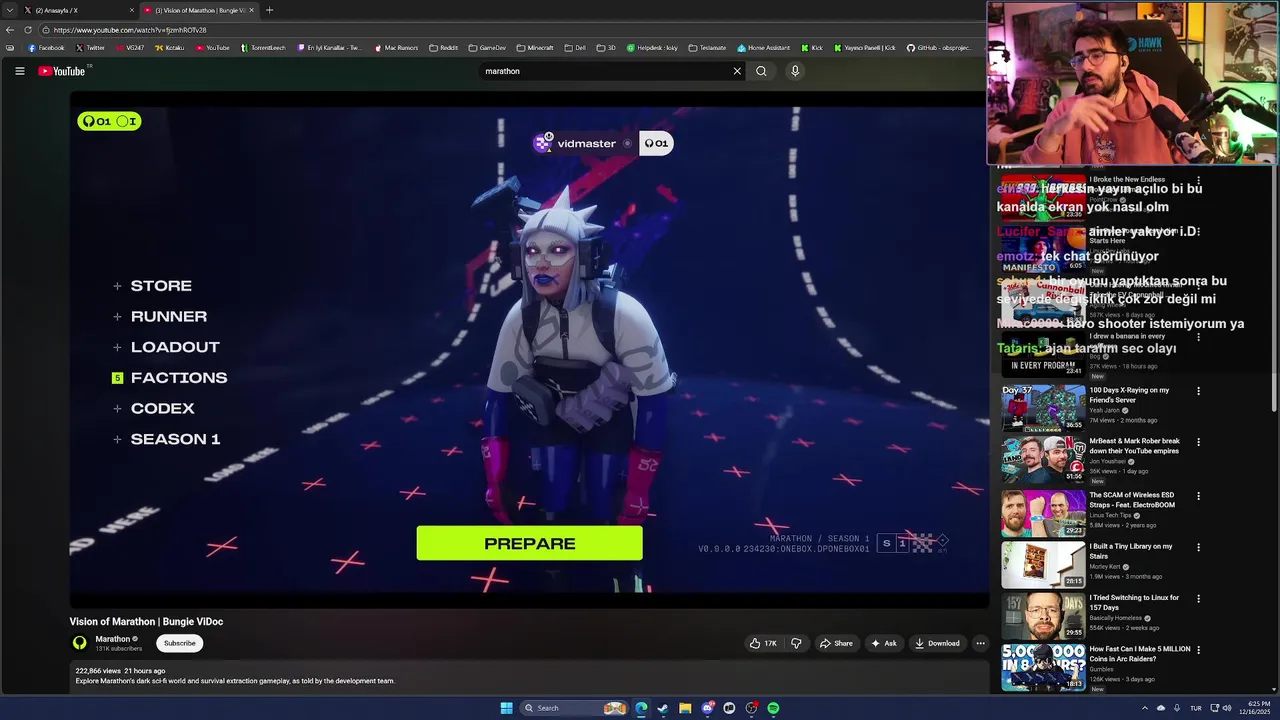
Task: Open a new browser tab
Action: (x=269, y=10)
